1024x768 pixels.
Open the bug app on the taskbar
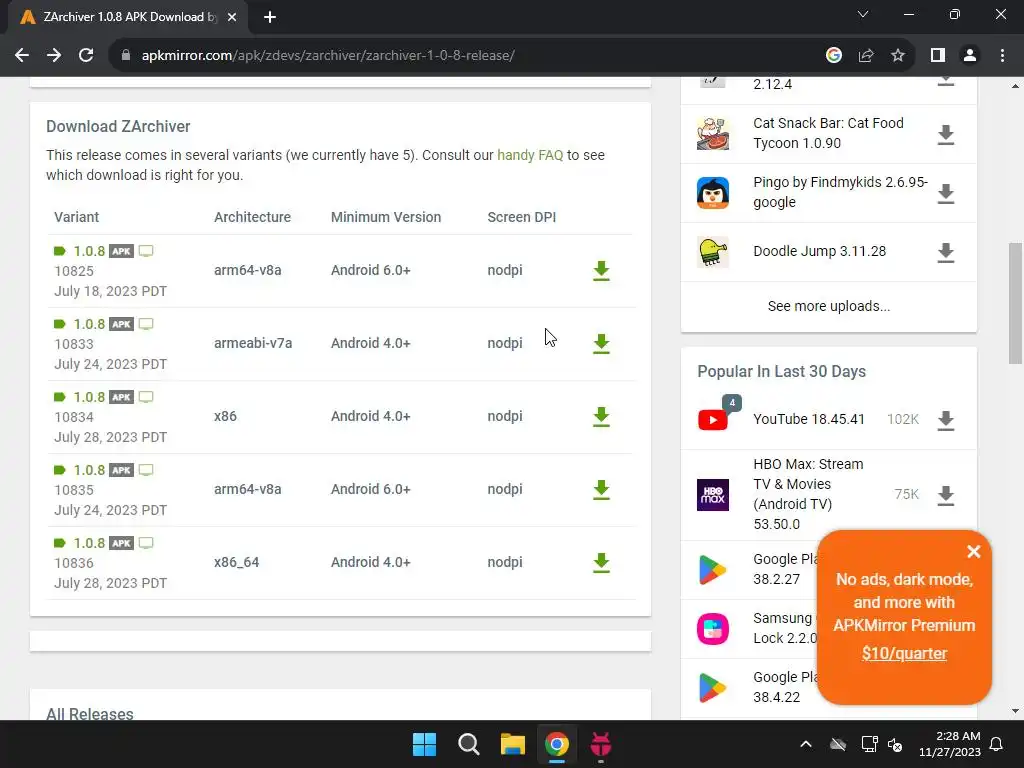[601, 744]
